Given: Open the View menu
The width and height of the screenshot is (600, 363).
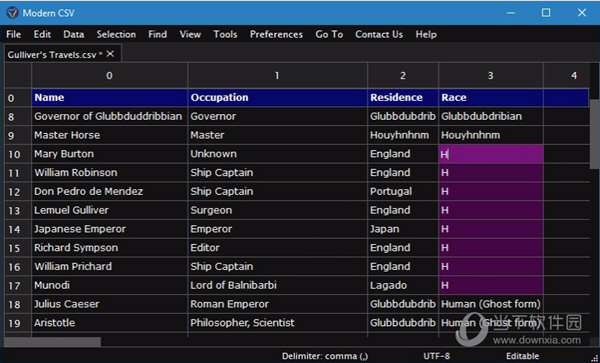Looking at the screenshot, I should [190, 34].
